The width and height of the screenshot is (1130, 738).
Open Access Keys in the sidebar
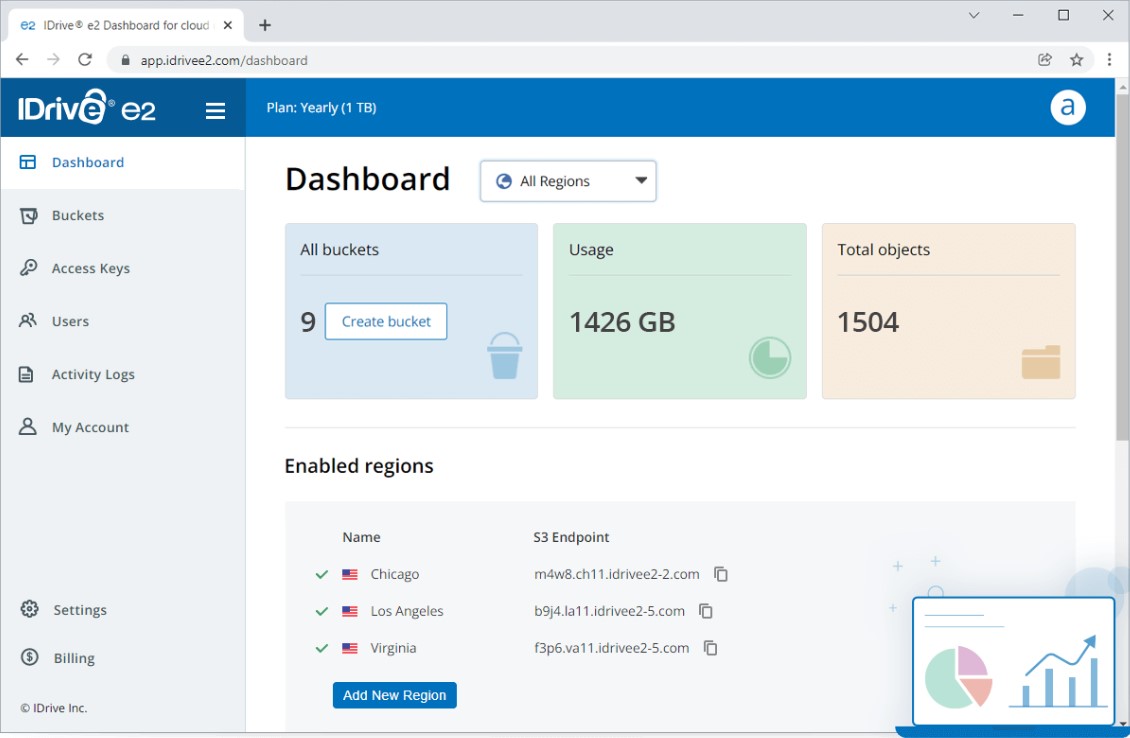pyautogui.click(x=123, y=268)
